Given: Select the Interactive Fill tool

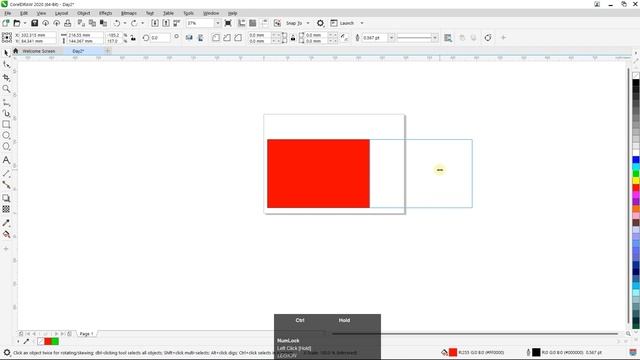Looking at the screenshot, I should point(6,234).
